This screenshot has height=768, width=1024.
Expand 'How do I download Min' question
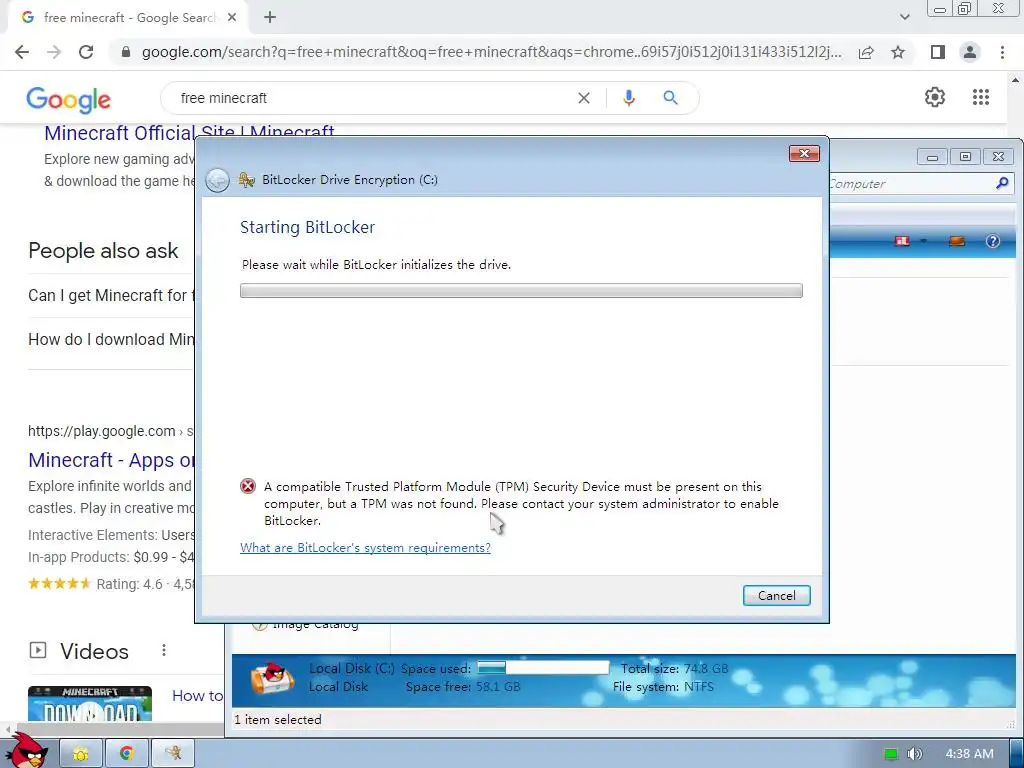point(111,340)
